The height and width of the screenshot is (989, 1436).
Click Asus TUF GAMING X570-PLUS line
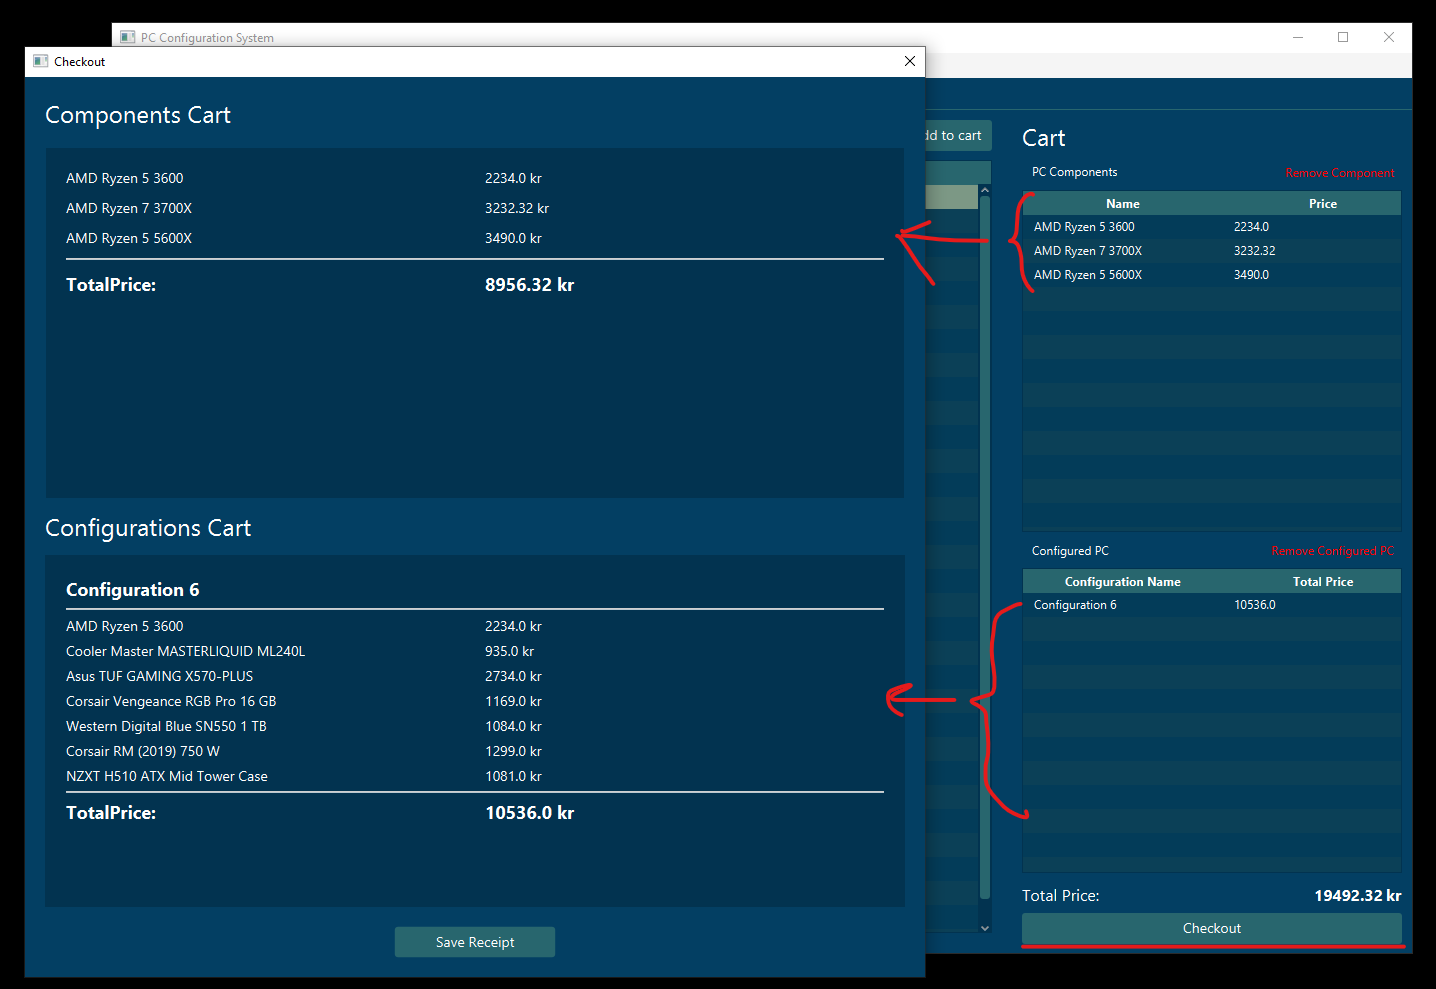click(160, 676)
